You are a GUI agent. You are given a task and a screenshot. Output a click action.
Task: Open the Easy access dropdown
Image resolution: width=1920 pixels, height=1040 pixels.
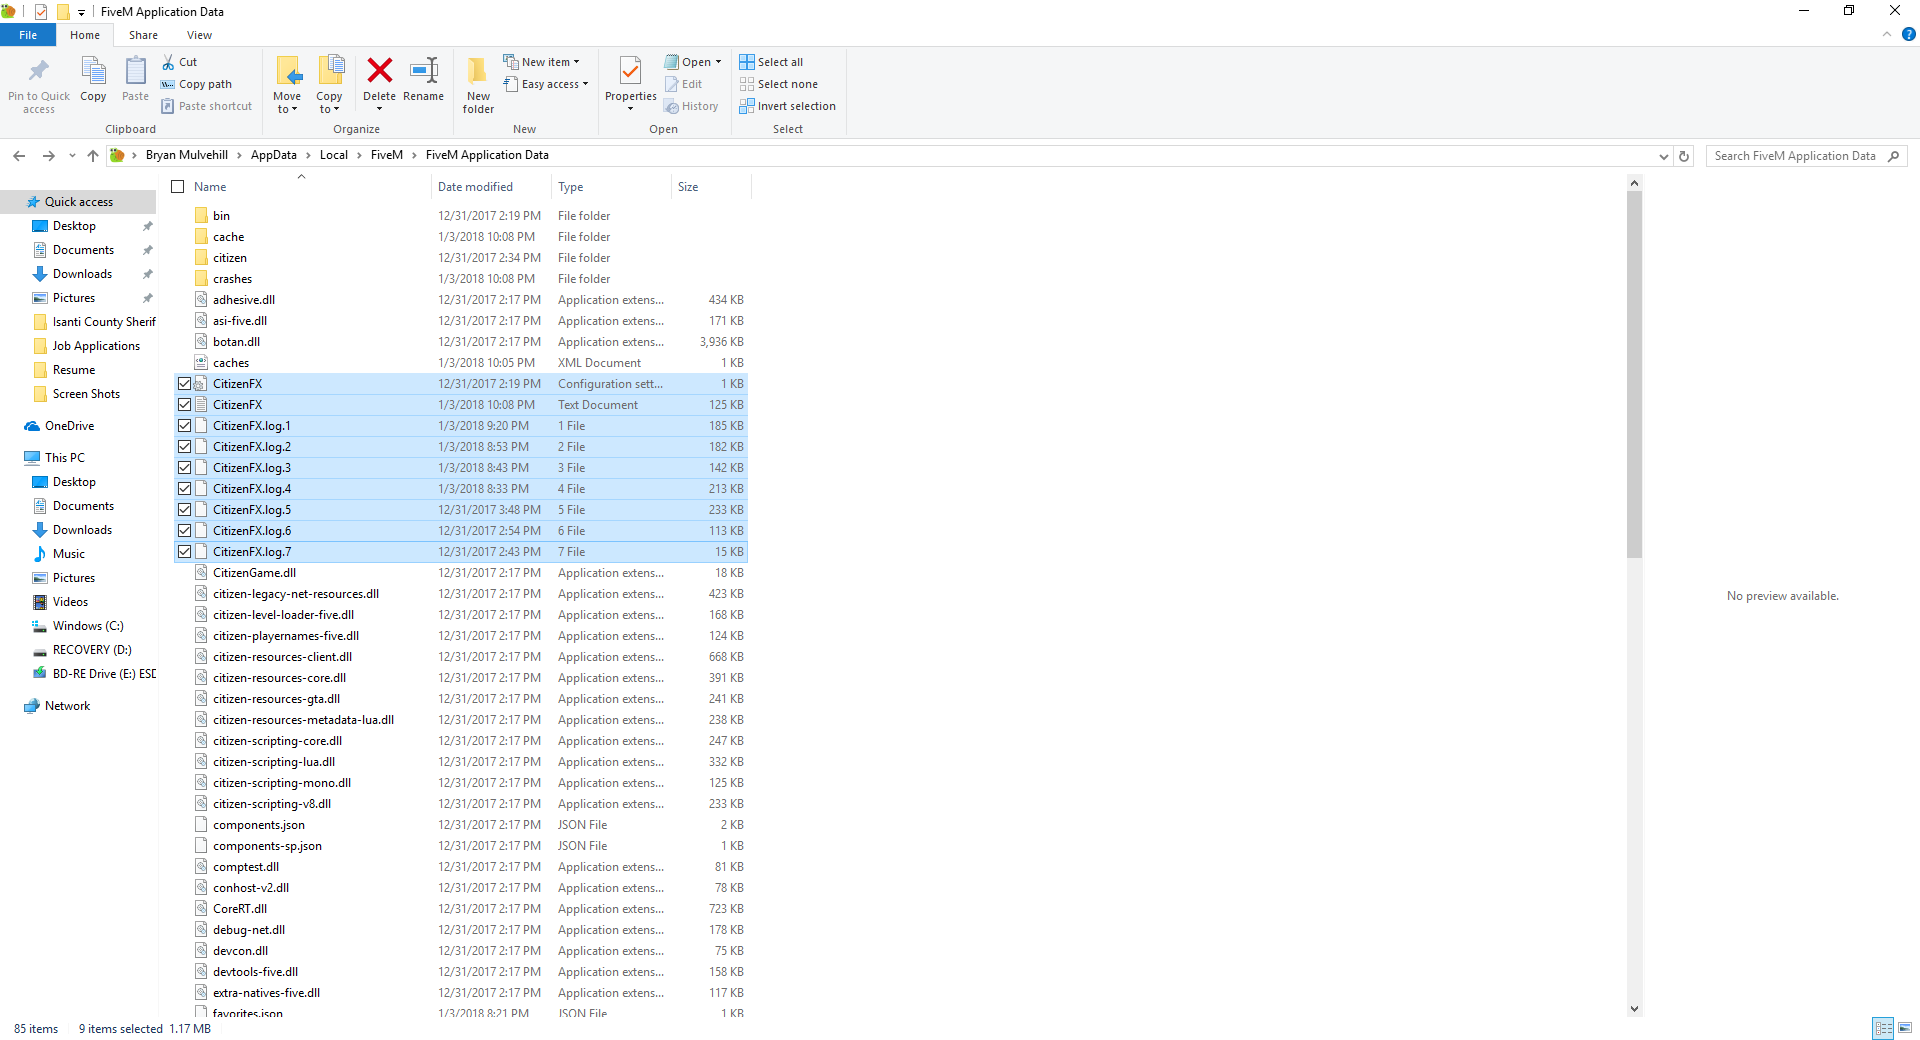click(x=545, y=84)
